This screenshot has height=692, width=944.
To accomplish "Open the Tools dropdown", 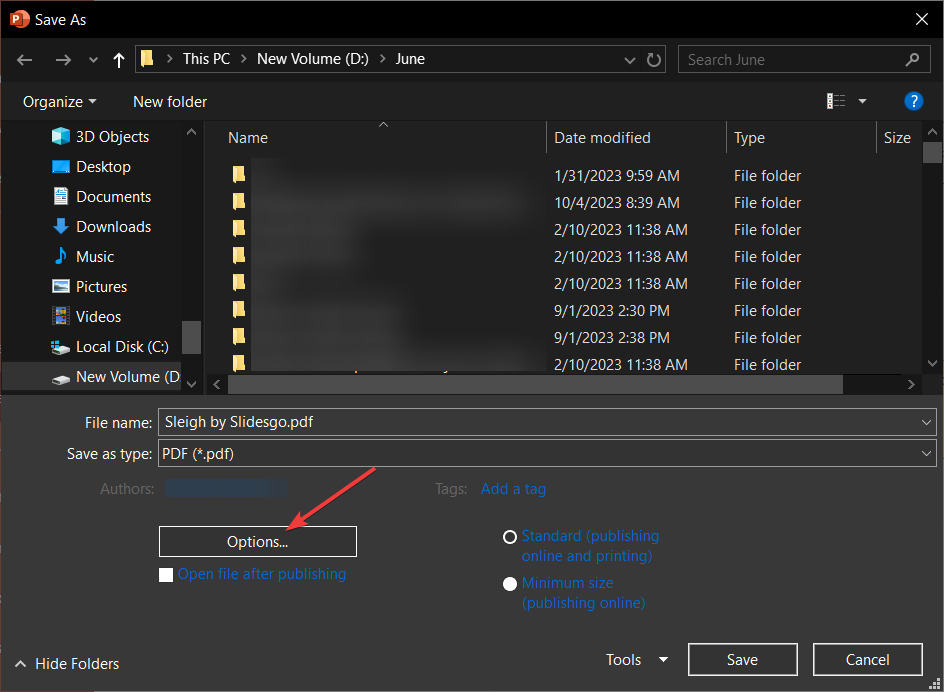I will click(637, 660).
